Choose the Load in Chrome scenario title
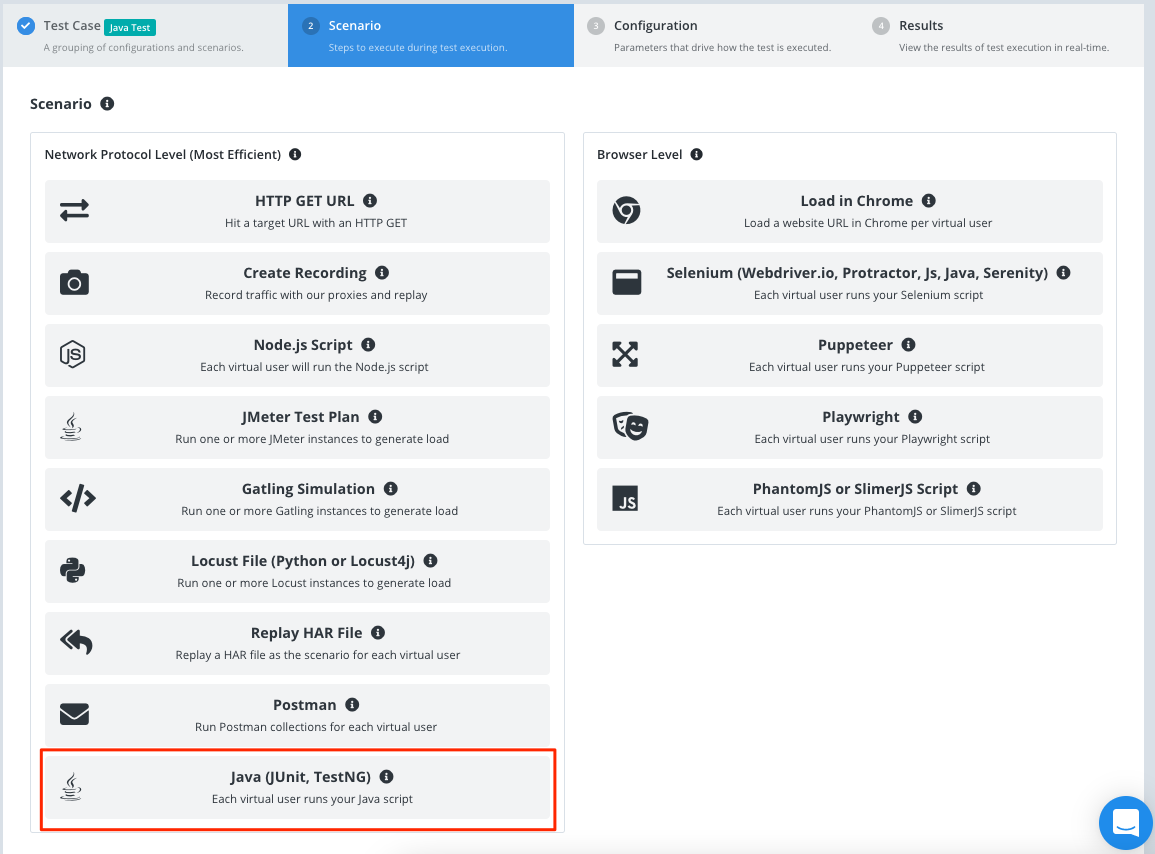The height and width of the screenshot is (854, 1155). pyautogui.click(x=857, y=201)
